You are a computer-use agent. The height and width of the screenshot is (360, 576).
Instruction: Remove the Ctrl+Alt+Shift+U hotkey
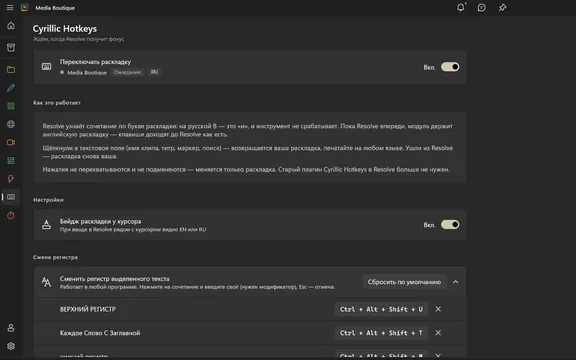pos(438,309)
